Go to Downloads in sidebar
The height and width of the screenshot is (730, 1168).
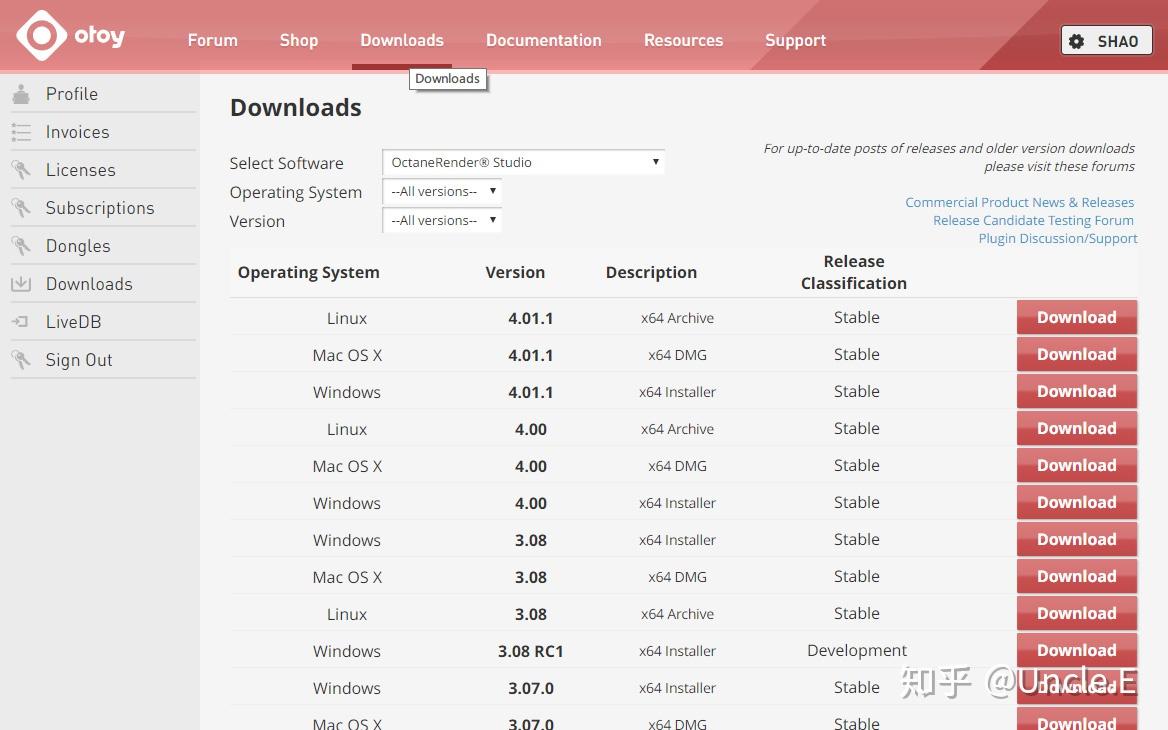pos(89,284)
